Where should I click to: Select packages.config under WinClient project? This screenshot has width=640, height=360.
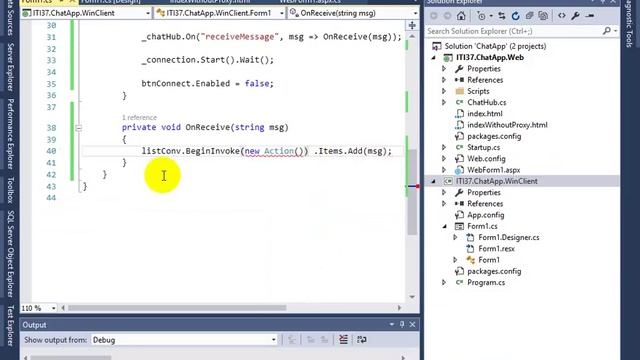[494, 271]
